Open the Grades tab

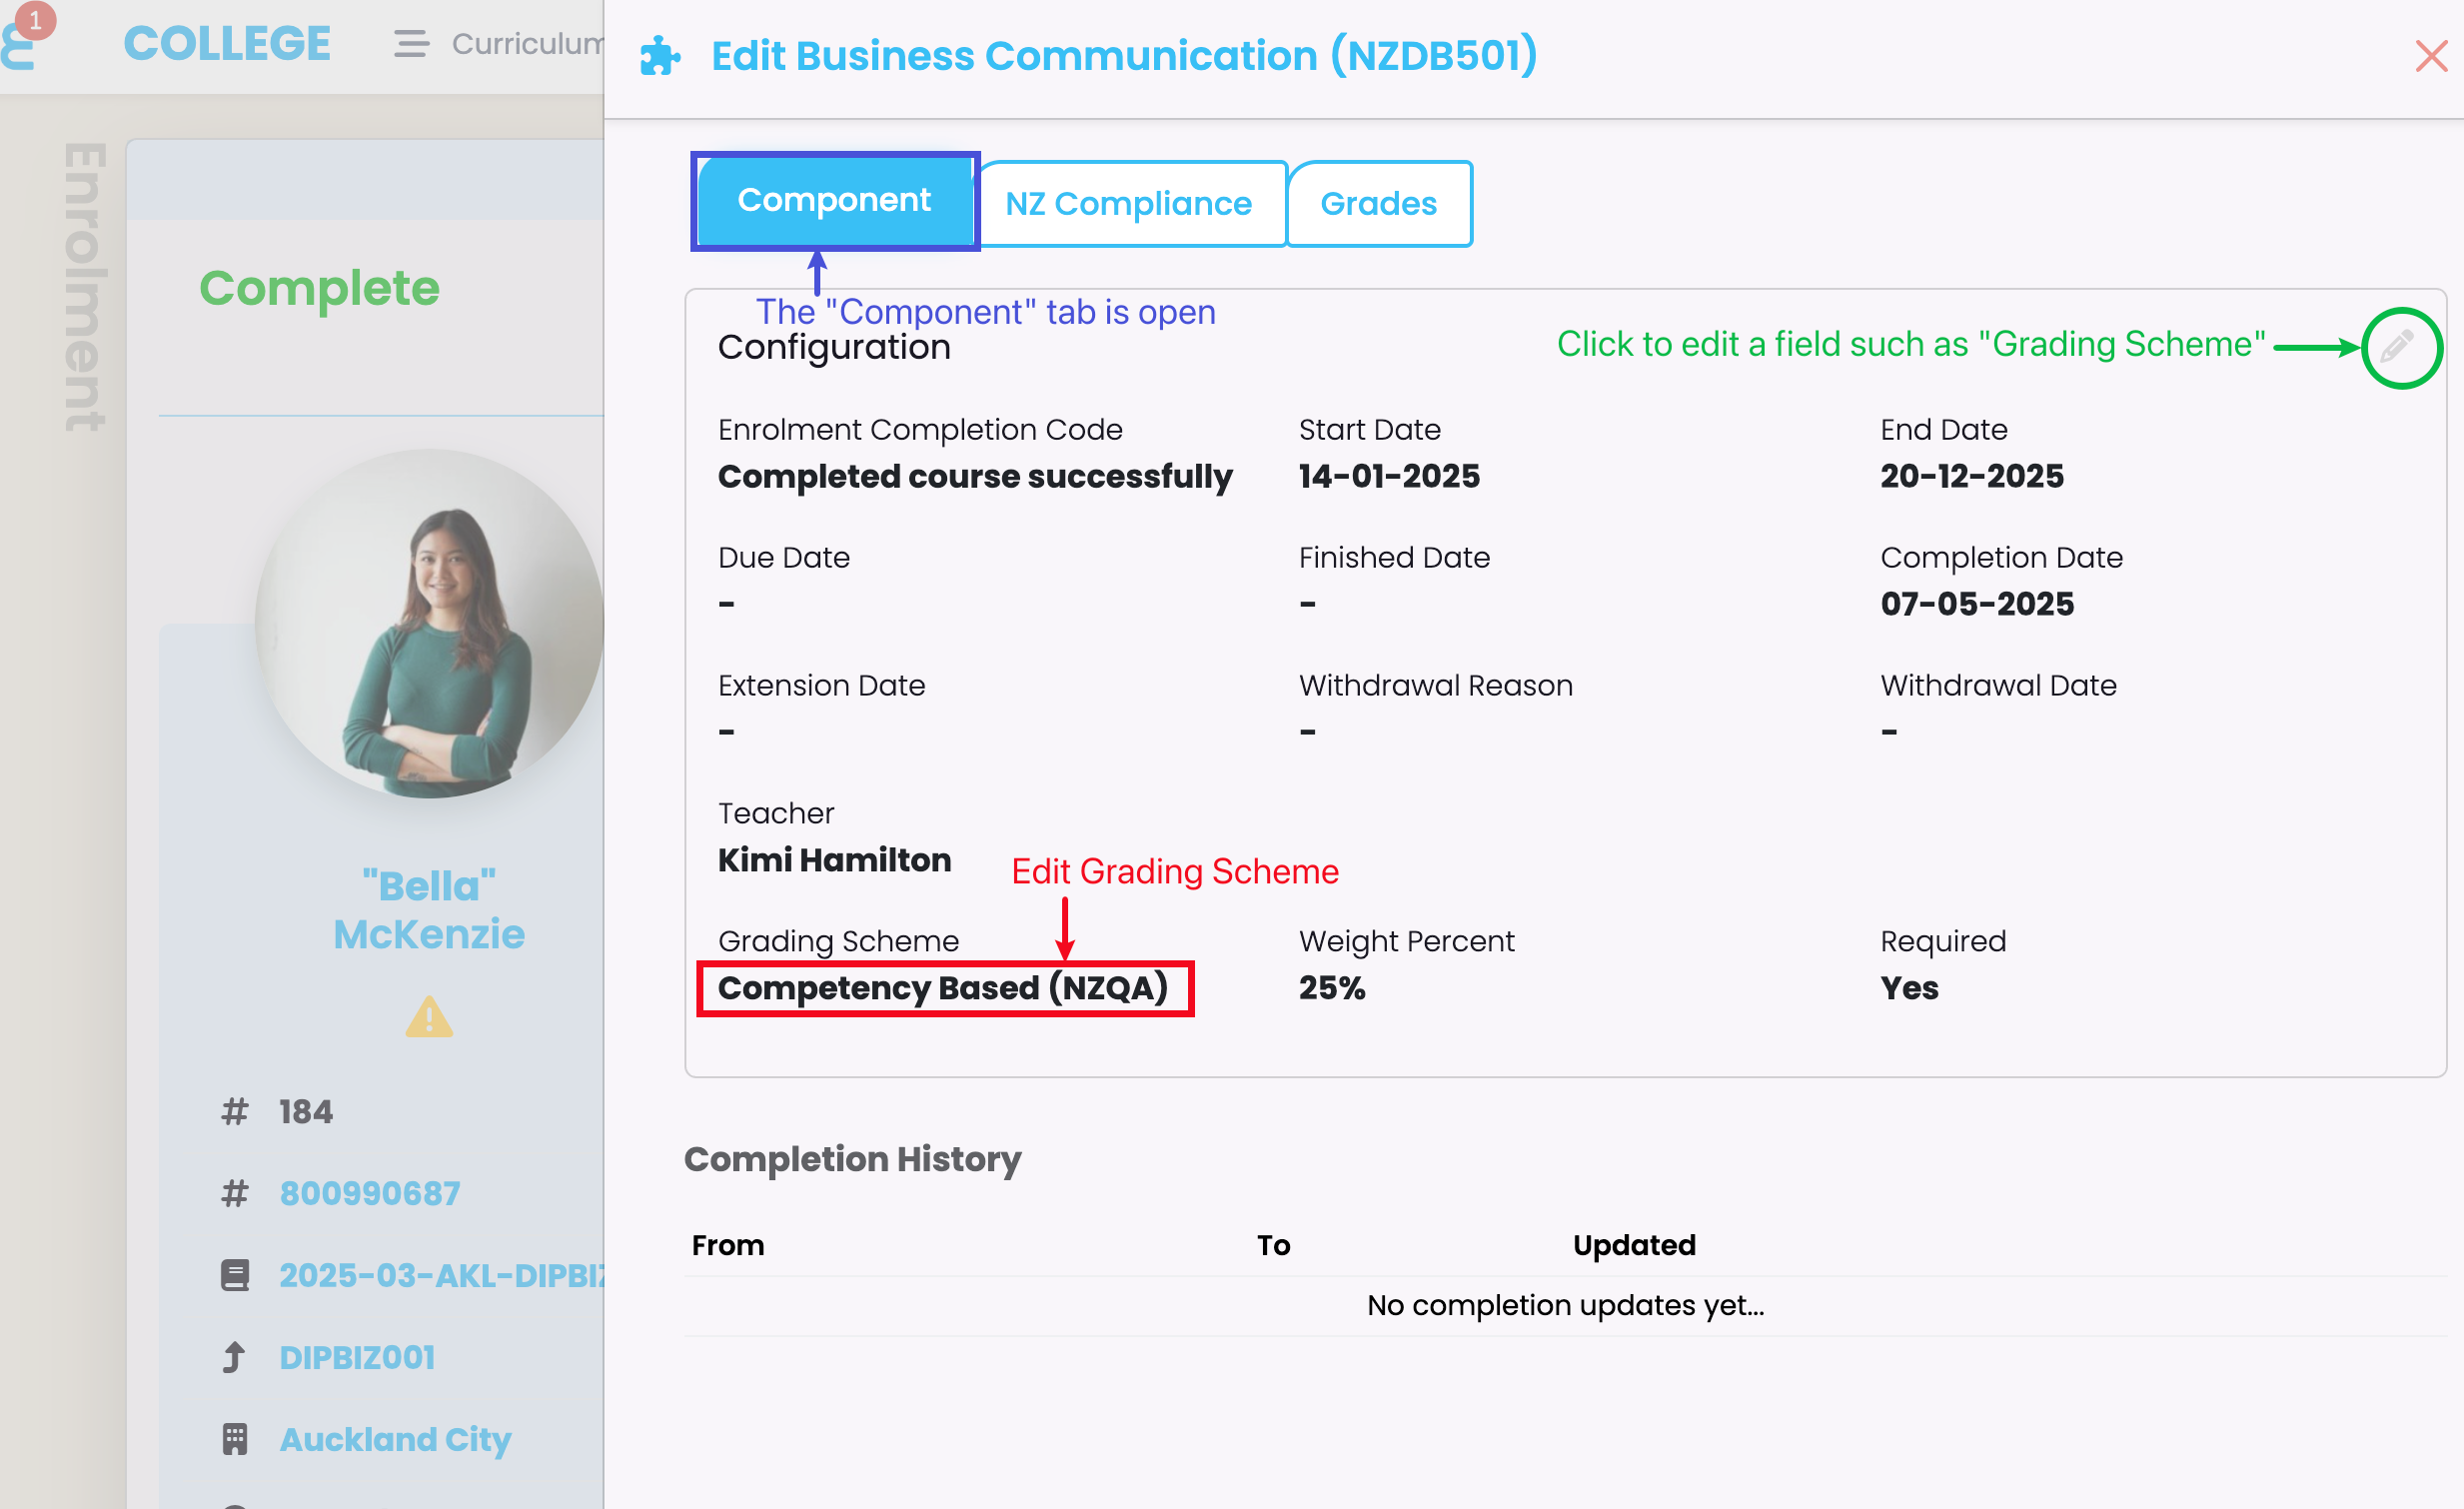1378,203
